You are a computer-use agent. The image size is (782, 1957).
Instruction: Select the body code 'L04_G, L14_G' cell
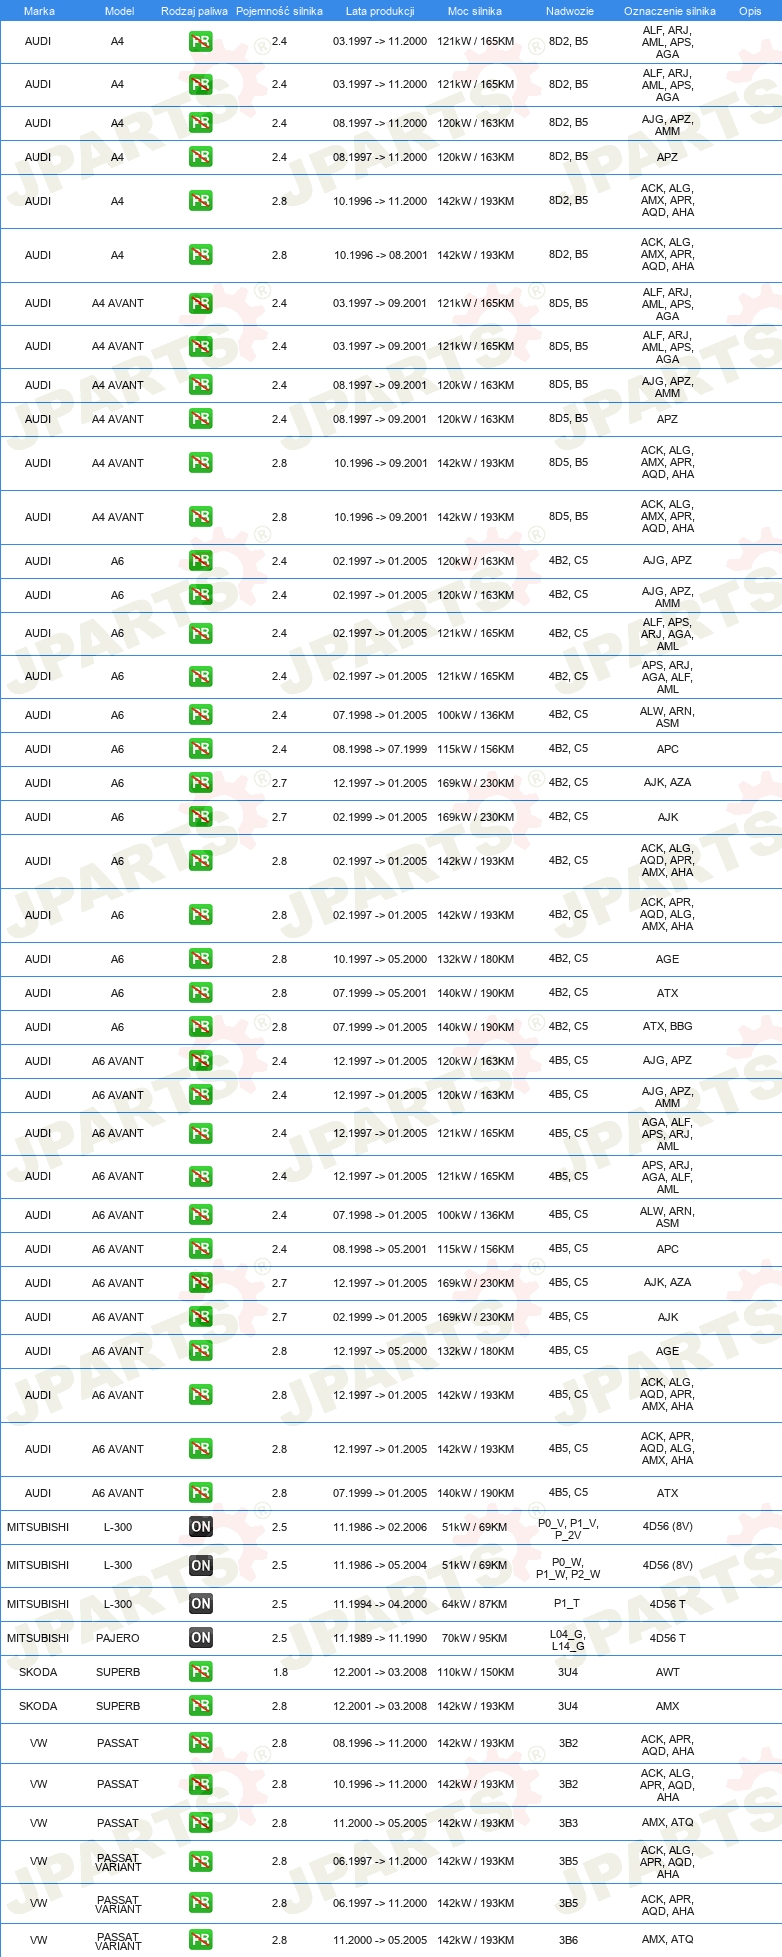pos(568,1638)
